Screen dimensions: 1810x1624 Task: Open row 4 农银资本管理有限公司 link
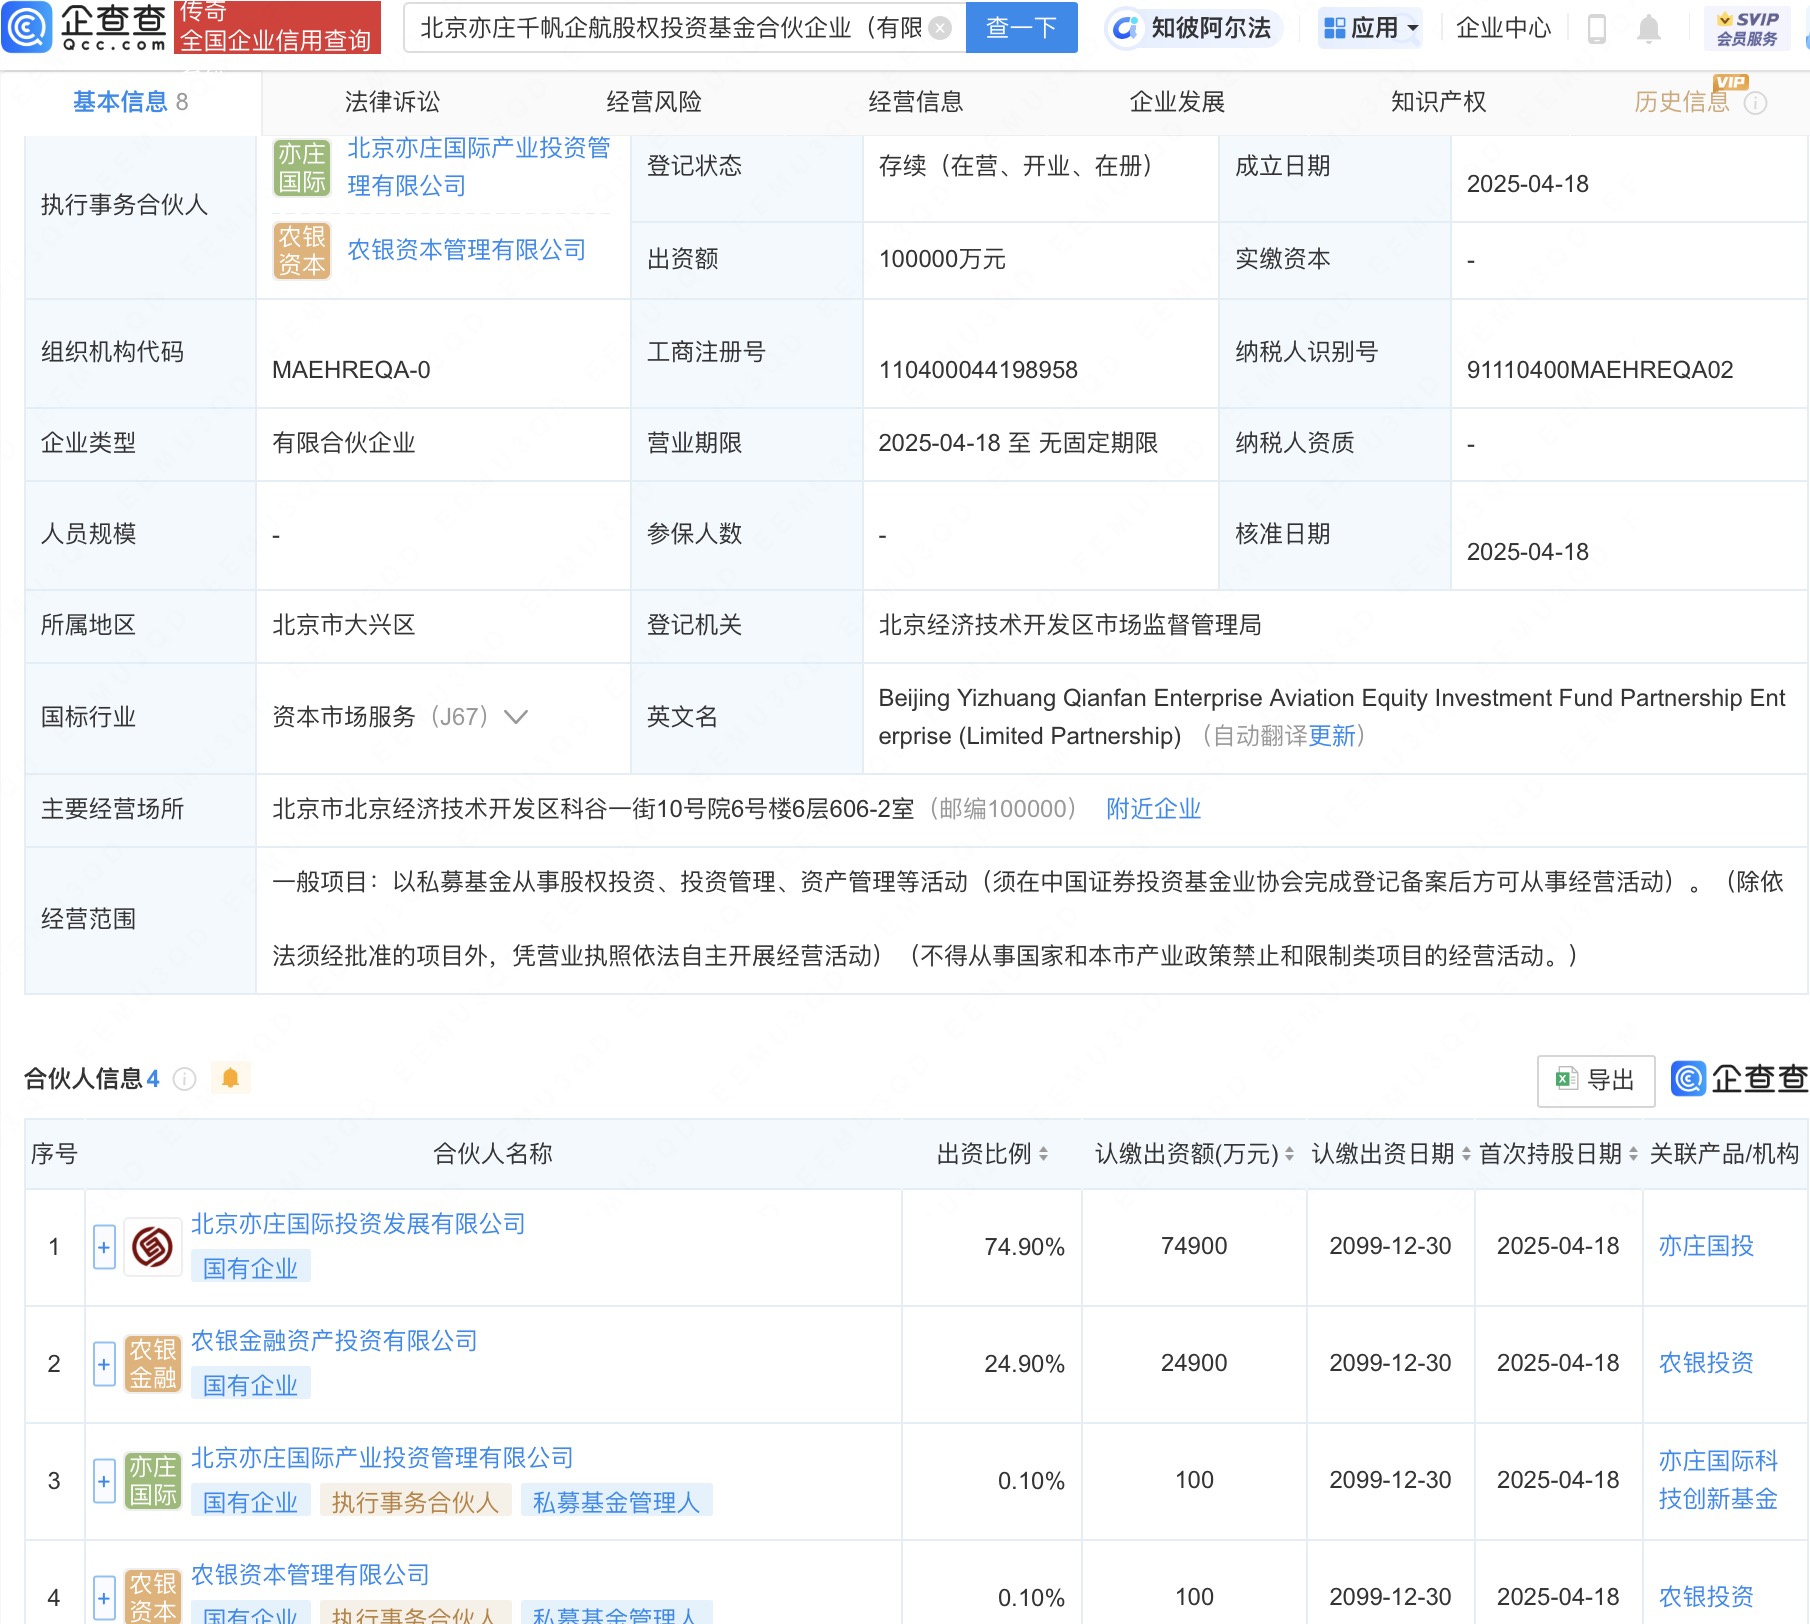(310, 1575)
